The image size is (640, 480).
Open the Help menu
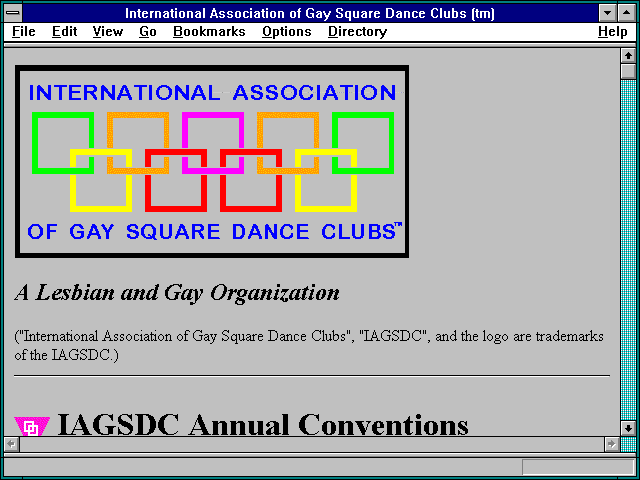(x=613, y=31)
